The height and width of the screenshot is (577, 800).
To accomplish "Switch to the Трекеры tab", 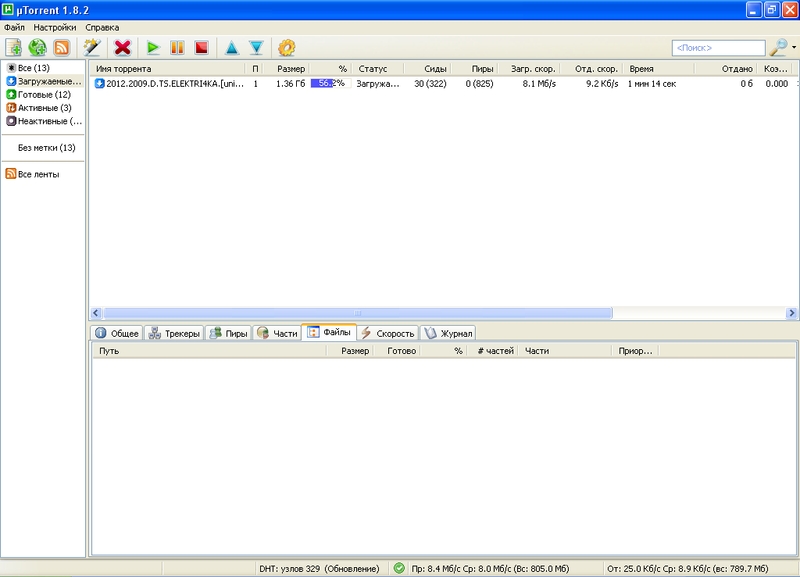I will point(174,333).
